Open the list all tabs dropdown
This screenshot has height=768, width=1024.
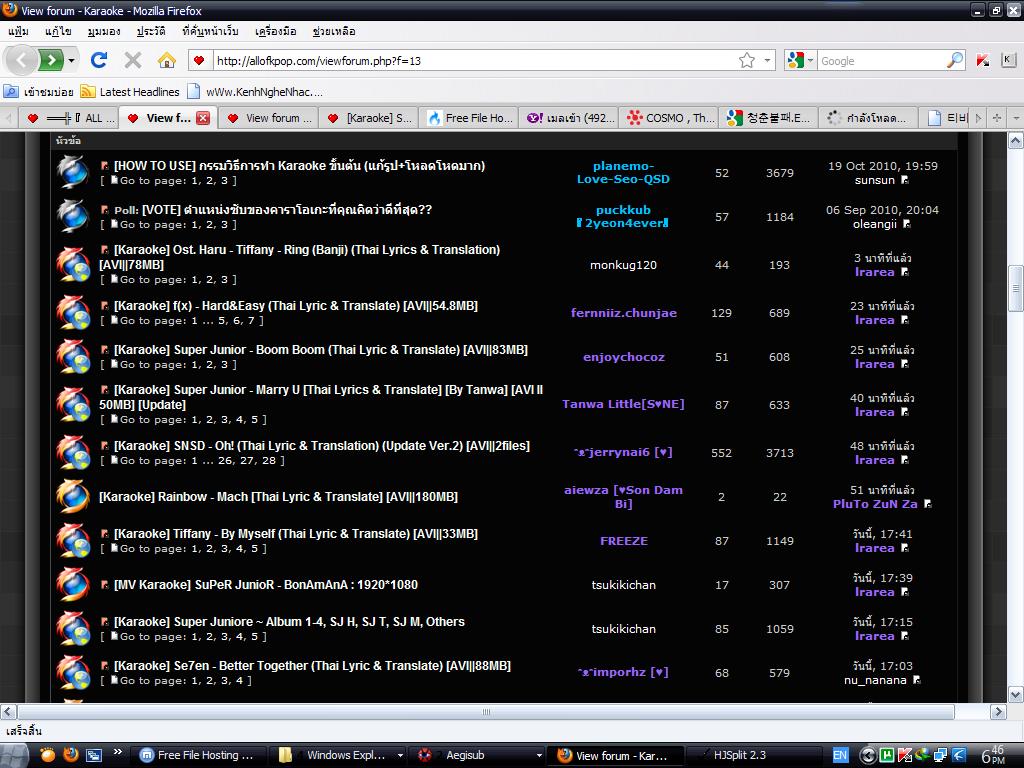(1016, 118)
